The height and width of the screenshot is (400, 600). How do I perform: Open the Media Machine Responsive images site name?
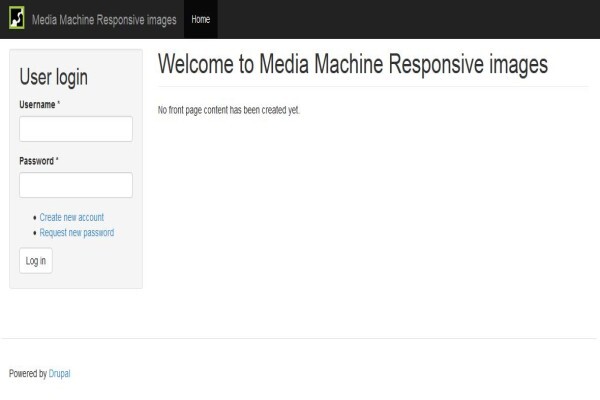coord(104,20)
